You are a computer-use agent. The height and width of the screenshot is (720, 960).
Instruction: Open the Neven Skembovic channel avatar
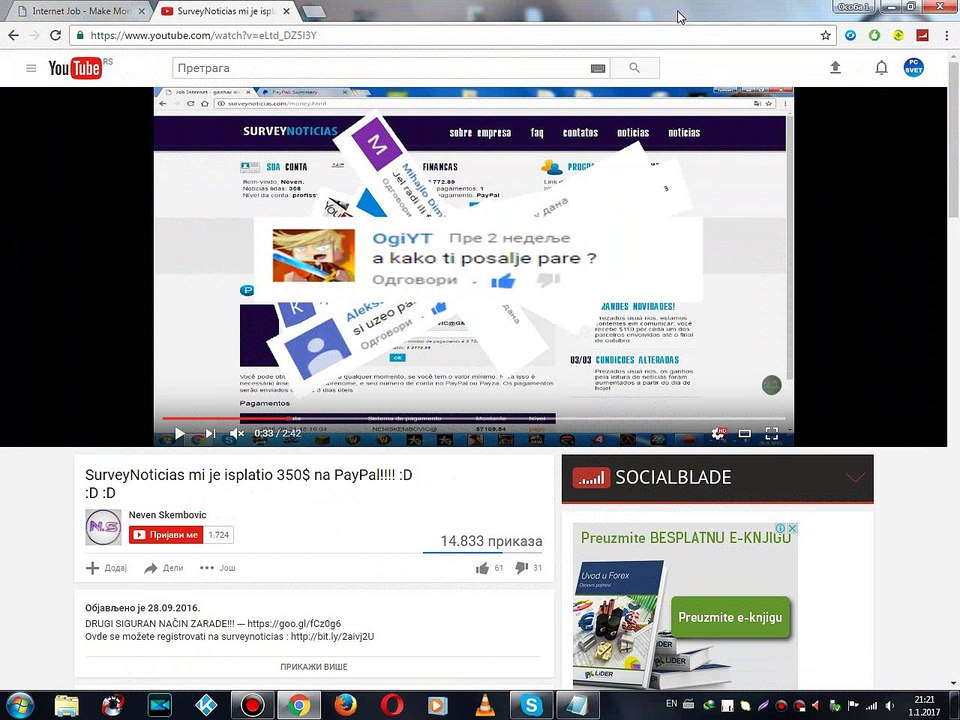[103, 527]
